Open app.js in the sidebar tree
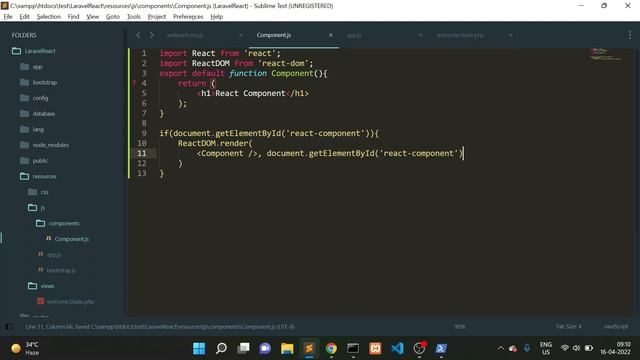The width and height of the screenshot is (640, 360). (49, 255)
